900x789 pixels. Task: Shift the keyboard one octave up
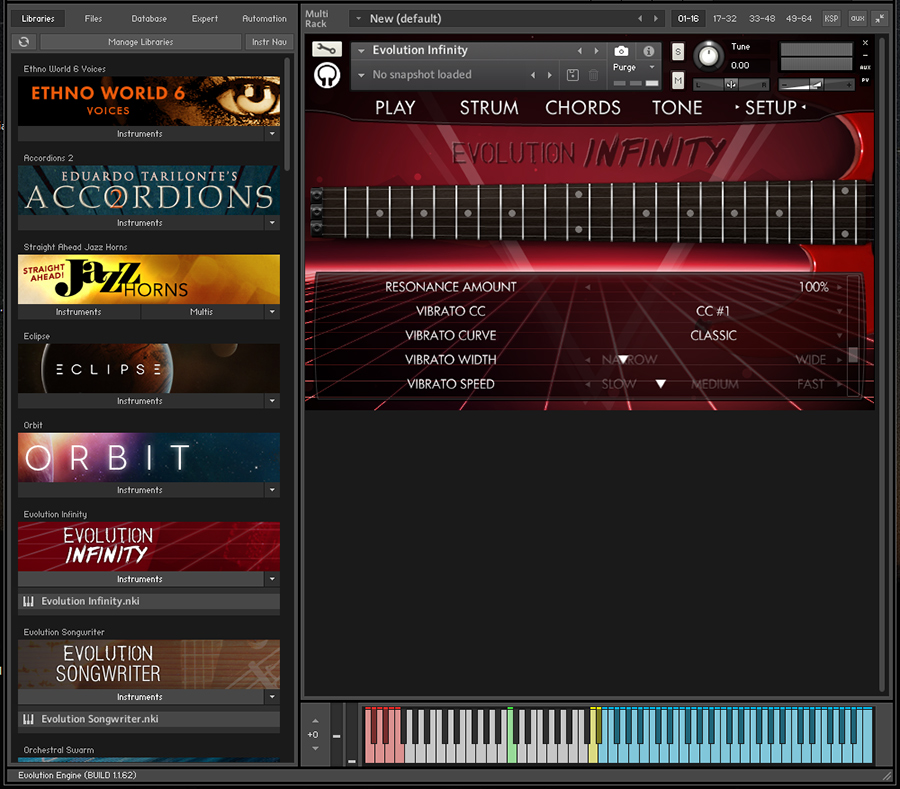click(315, 721)
